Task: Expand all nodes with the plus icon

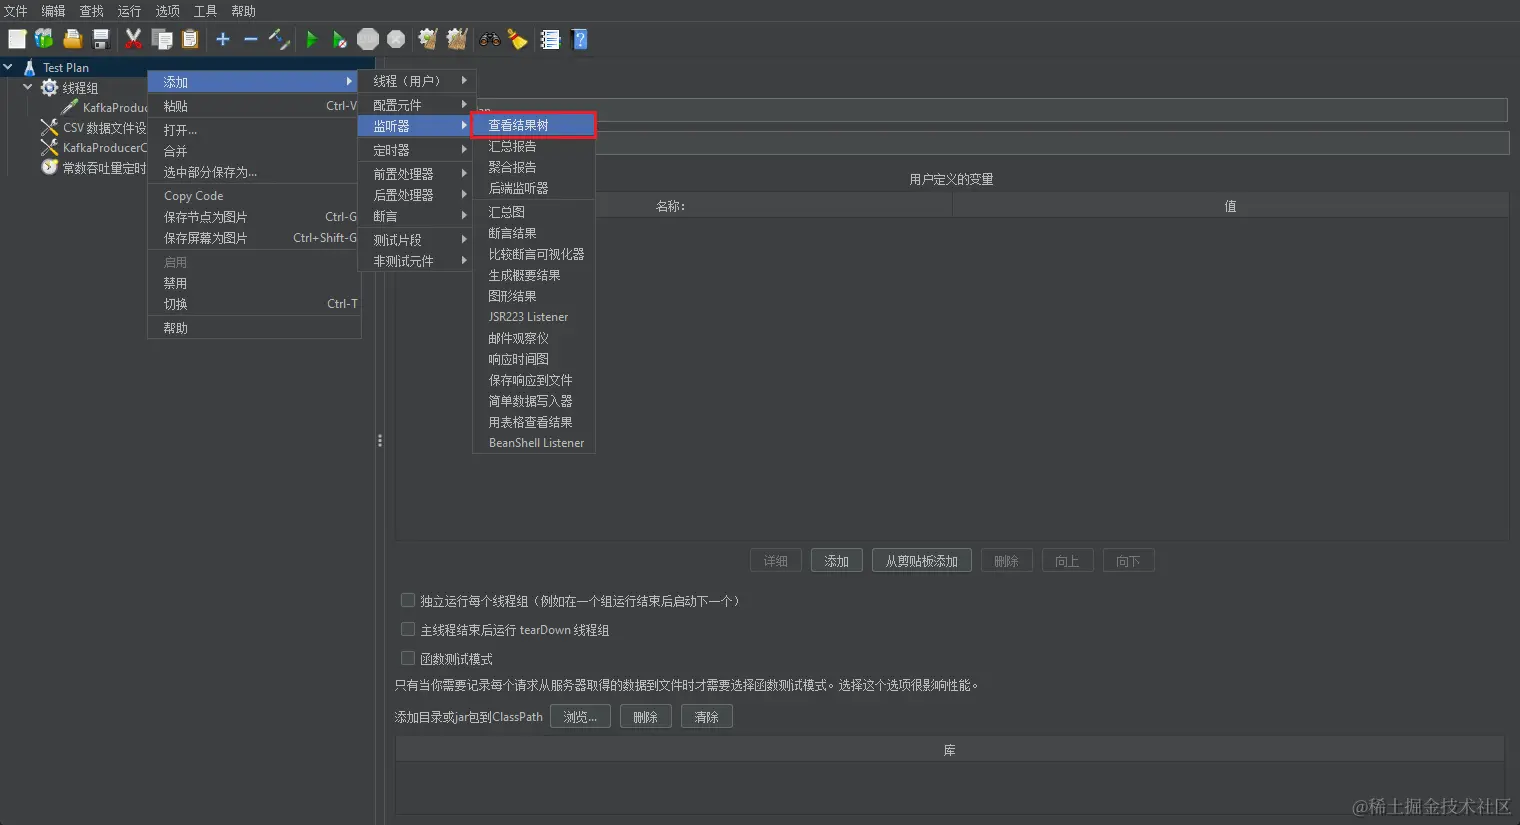Action: pyautogui.click(x=223, y=39)
